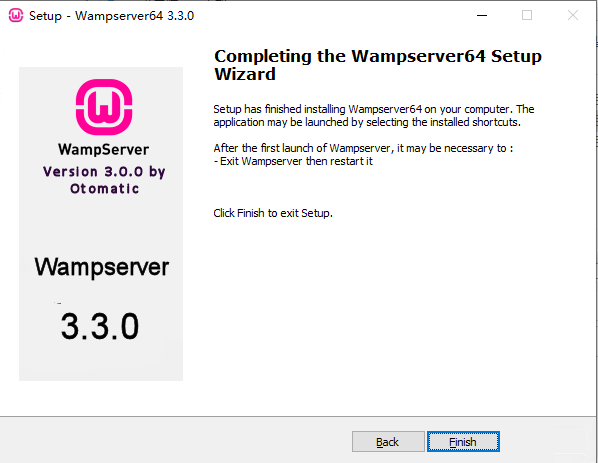Minimize the Wampserver64 Setup window
This screenshot has width=598, height=463.
pyautogui.click(x=482, y=16)
